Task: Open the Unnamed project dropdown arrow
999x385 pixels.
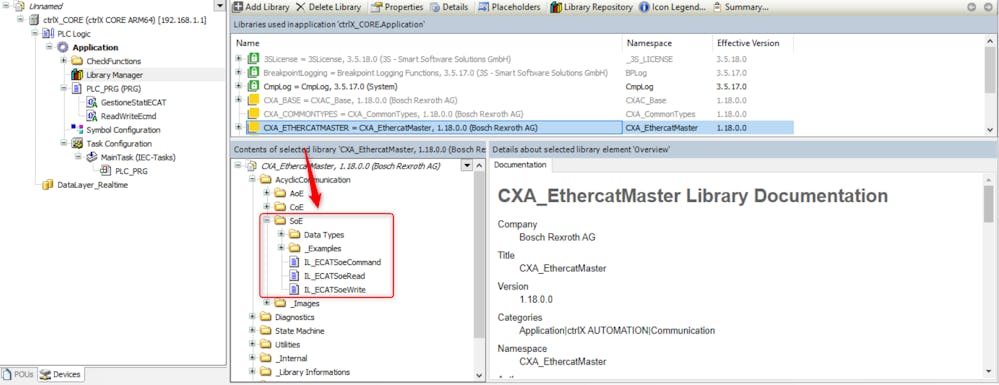Action: (220, 6)
